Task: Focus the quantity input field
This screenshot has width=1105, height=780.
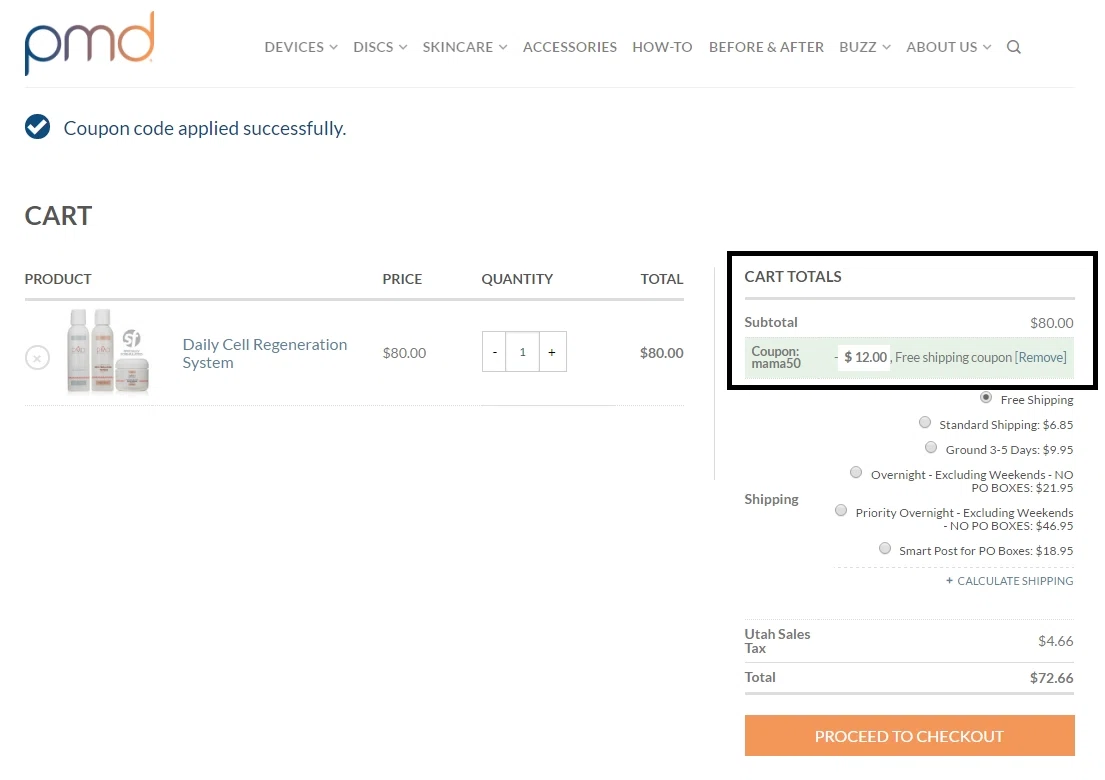Action: pyautogui.click(x=523, y=352)
